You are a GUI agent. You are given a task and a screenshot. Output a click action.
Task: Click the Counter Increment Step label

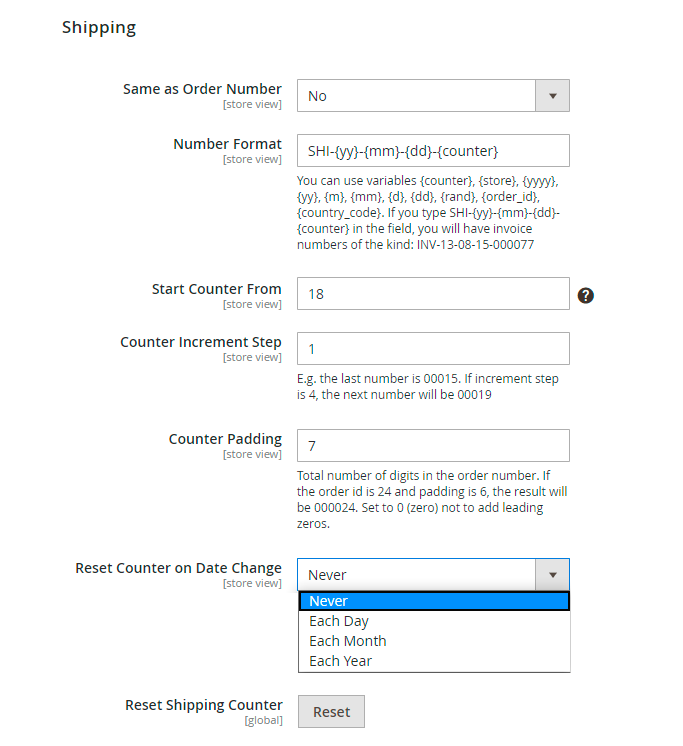(x=201, y=342)
